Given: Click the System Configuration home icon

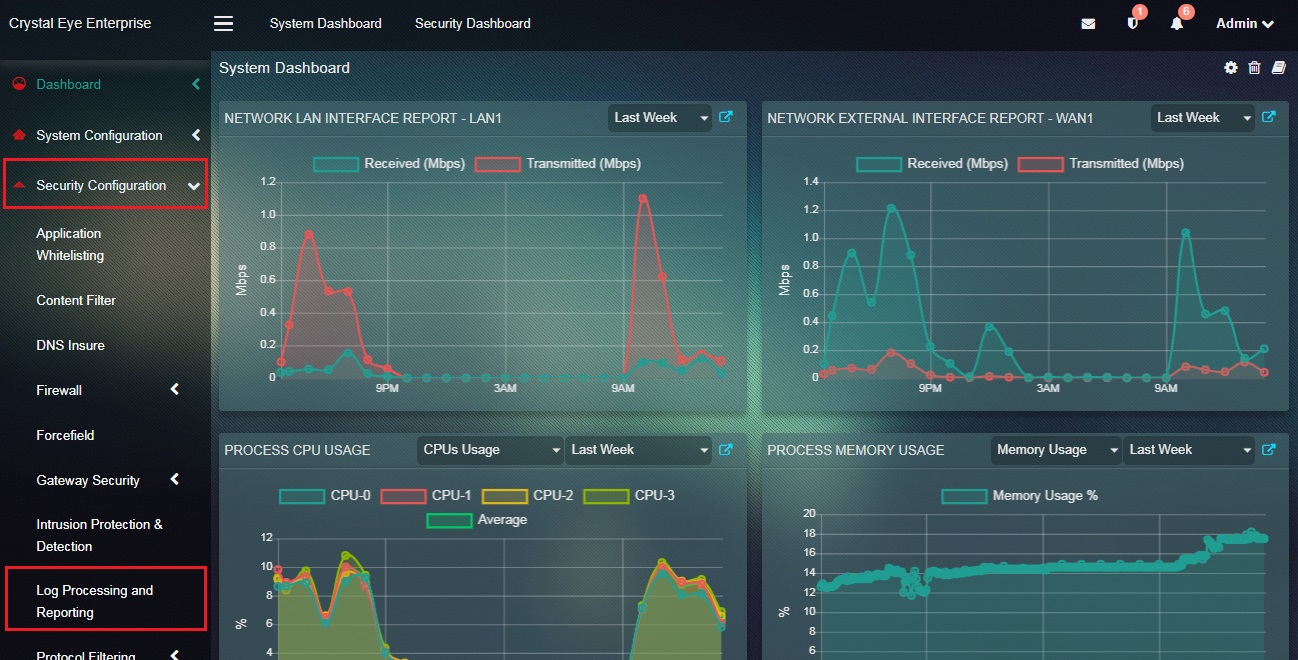Looking at the screenshot, I should coord(19,135).
